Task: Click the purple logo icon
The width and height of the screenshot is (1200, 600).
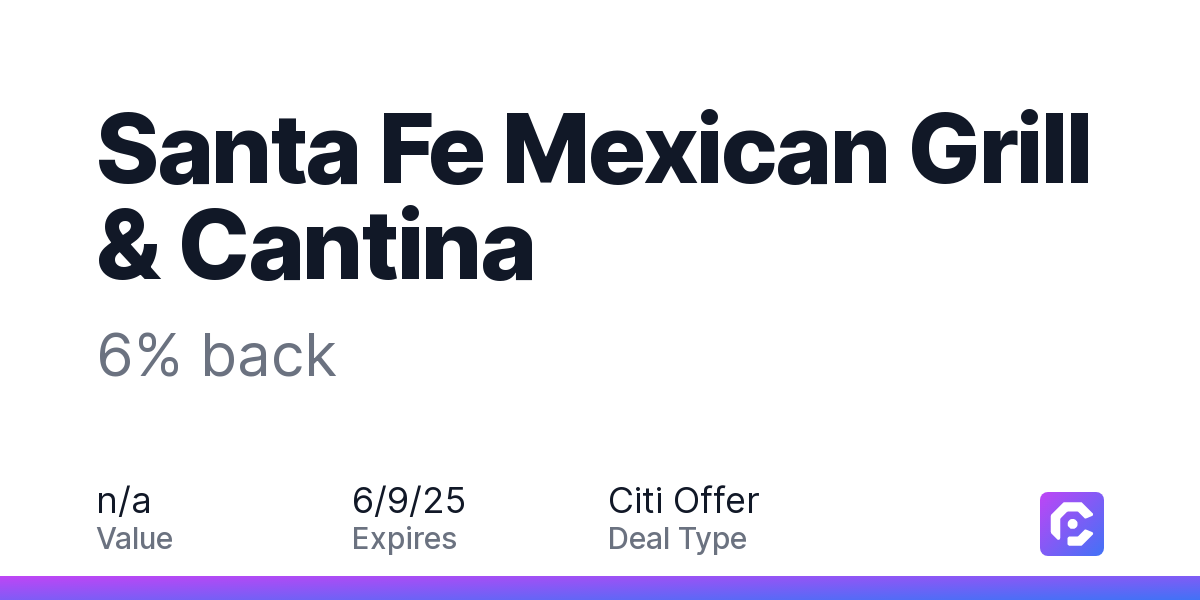Action: point(1072,523)
